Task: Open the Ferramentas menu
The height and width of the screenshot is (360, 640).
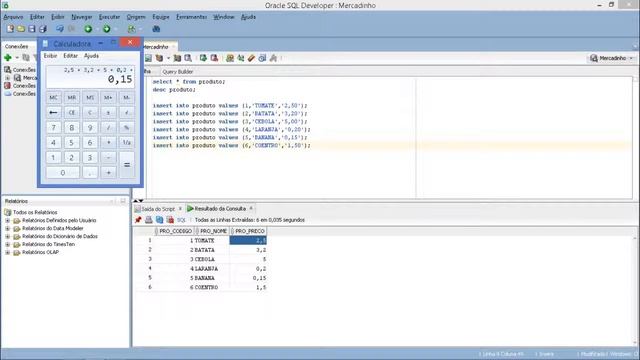Action: (x=191, y=17)
